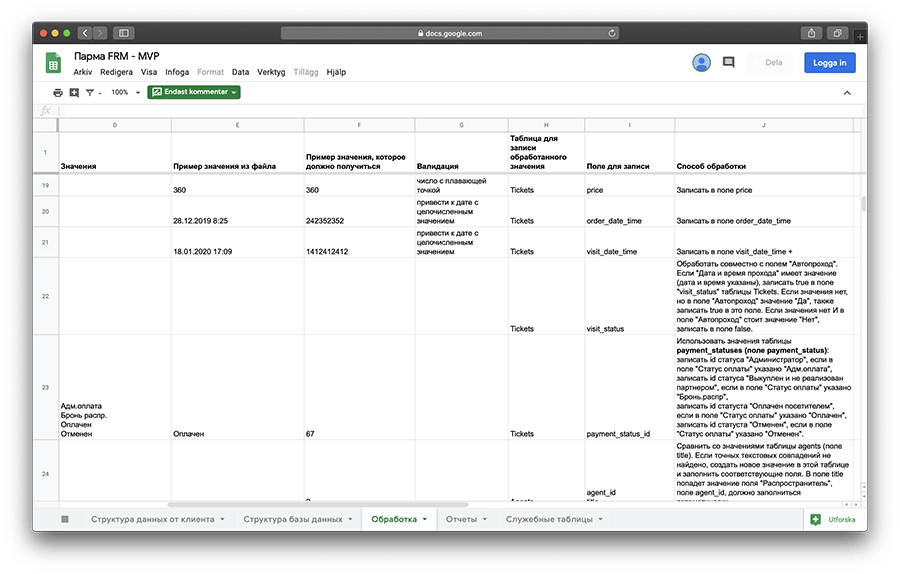
Task: Toggle the Safari sidebar icon
Action: coord(124,33)
